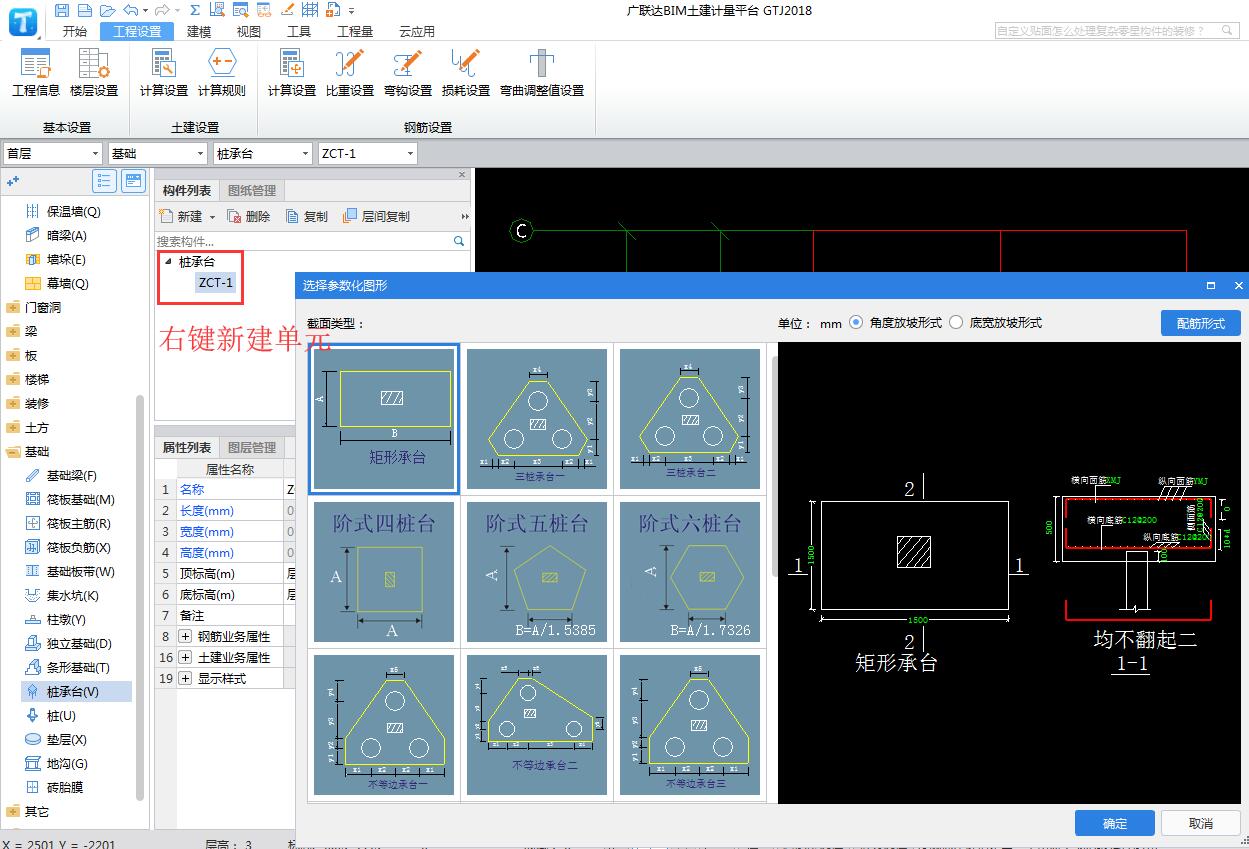Open 计算设置 under 土建设置
The image size is (1249, 849).
(x=164, y=72)
